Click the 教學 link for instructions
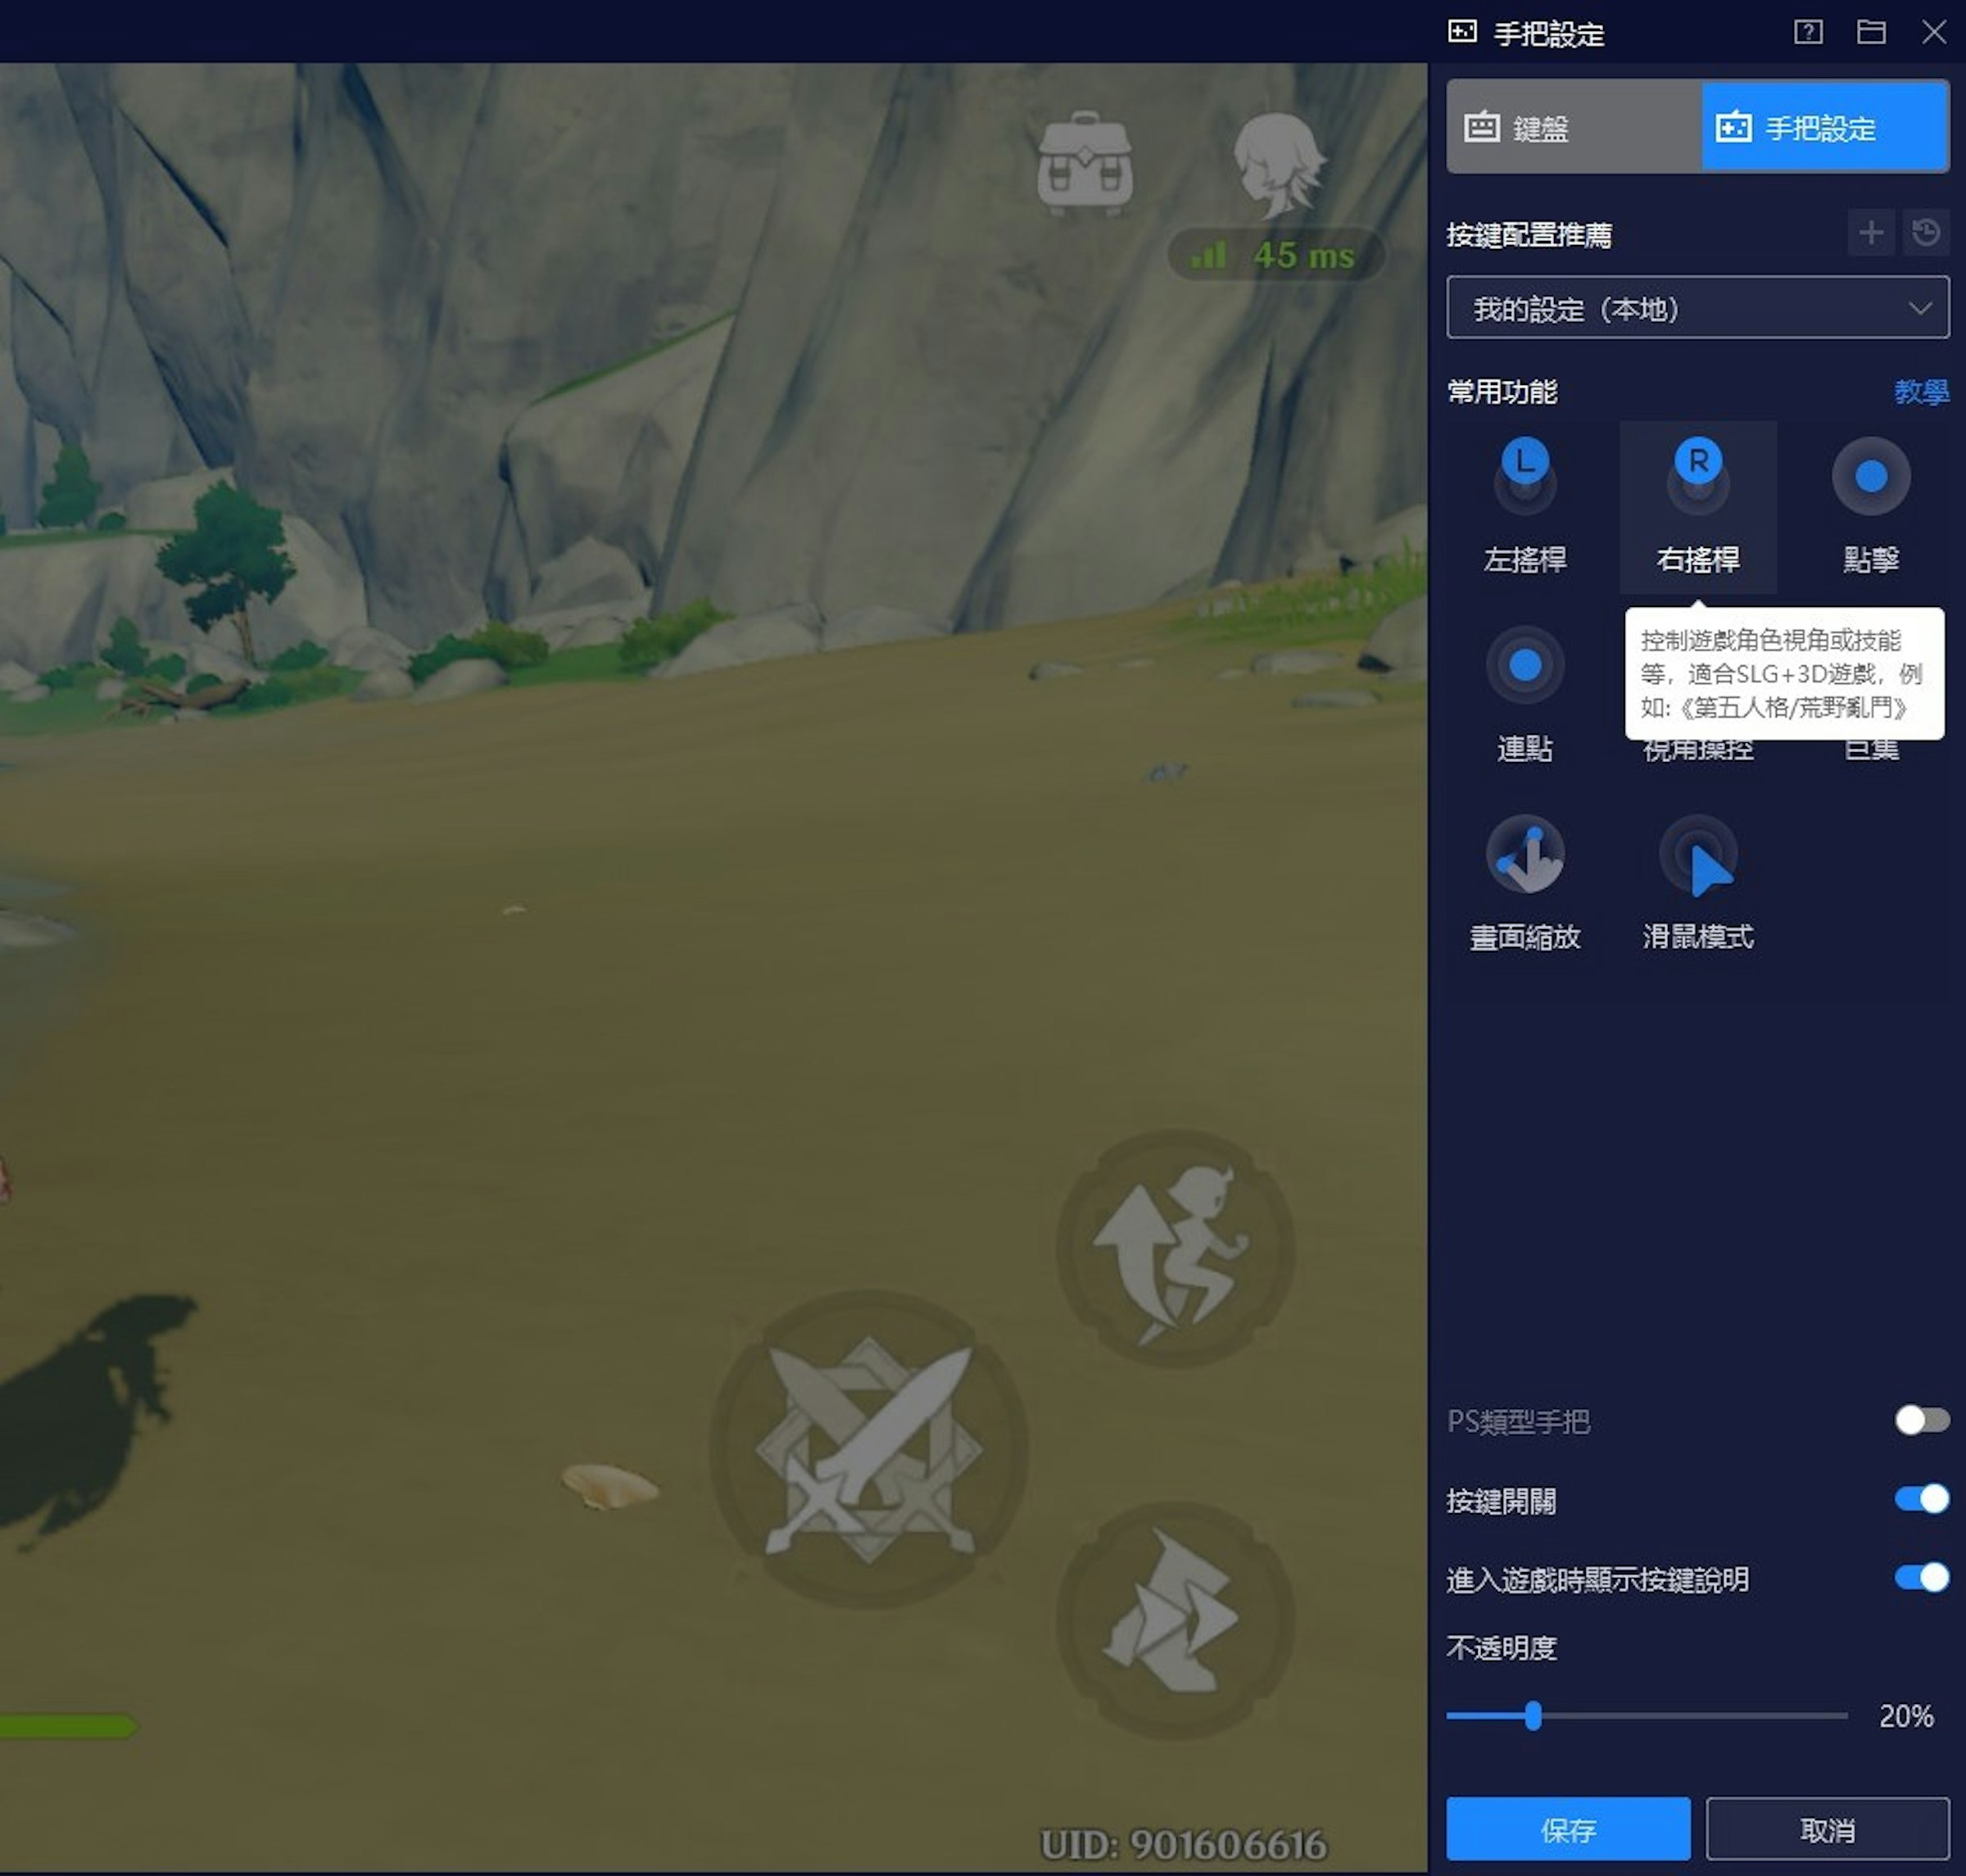 [x=1920, y=392]
